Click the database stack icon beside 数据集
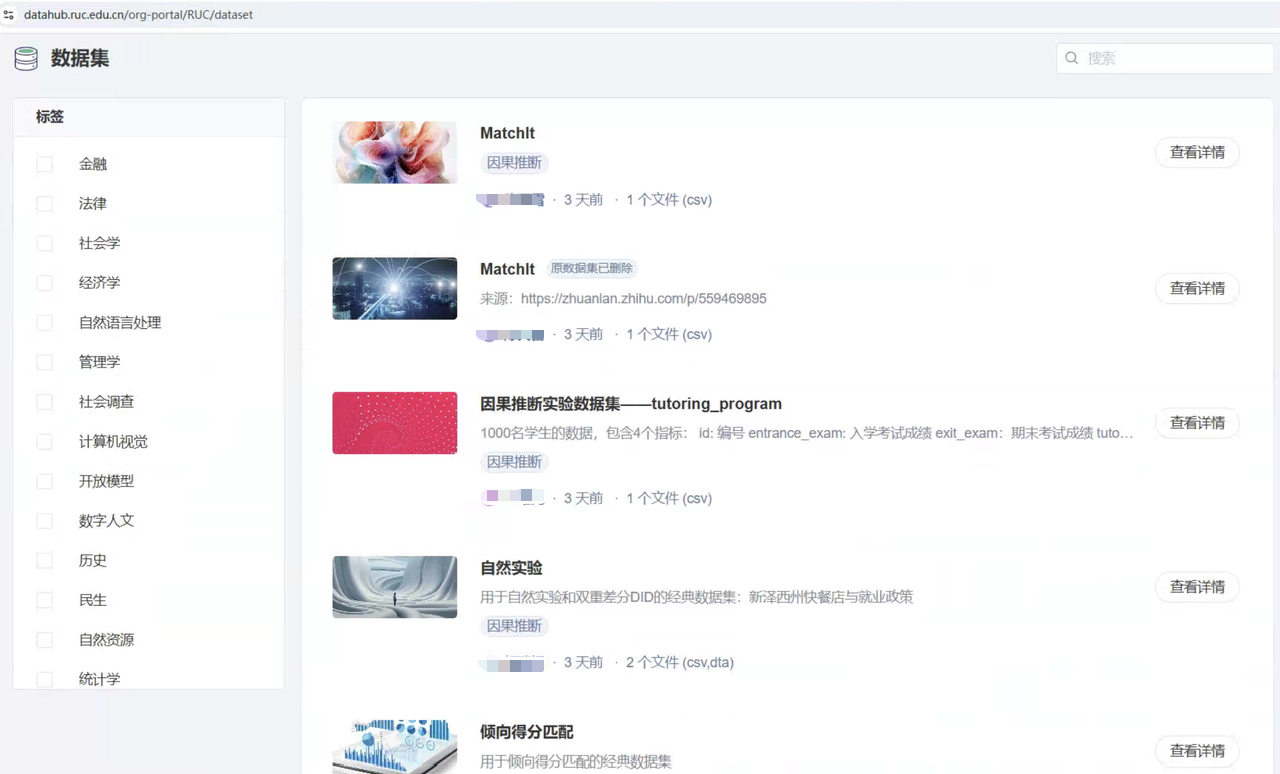The height and width of the screenshot is (774, 1280). [x=26, y=59]
